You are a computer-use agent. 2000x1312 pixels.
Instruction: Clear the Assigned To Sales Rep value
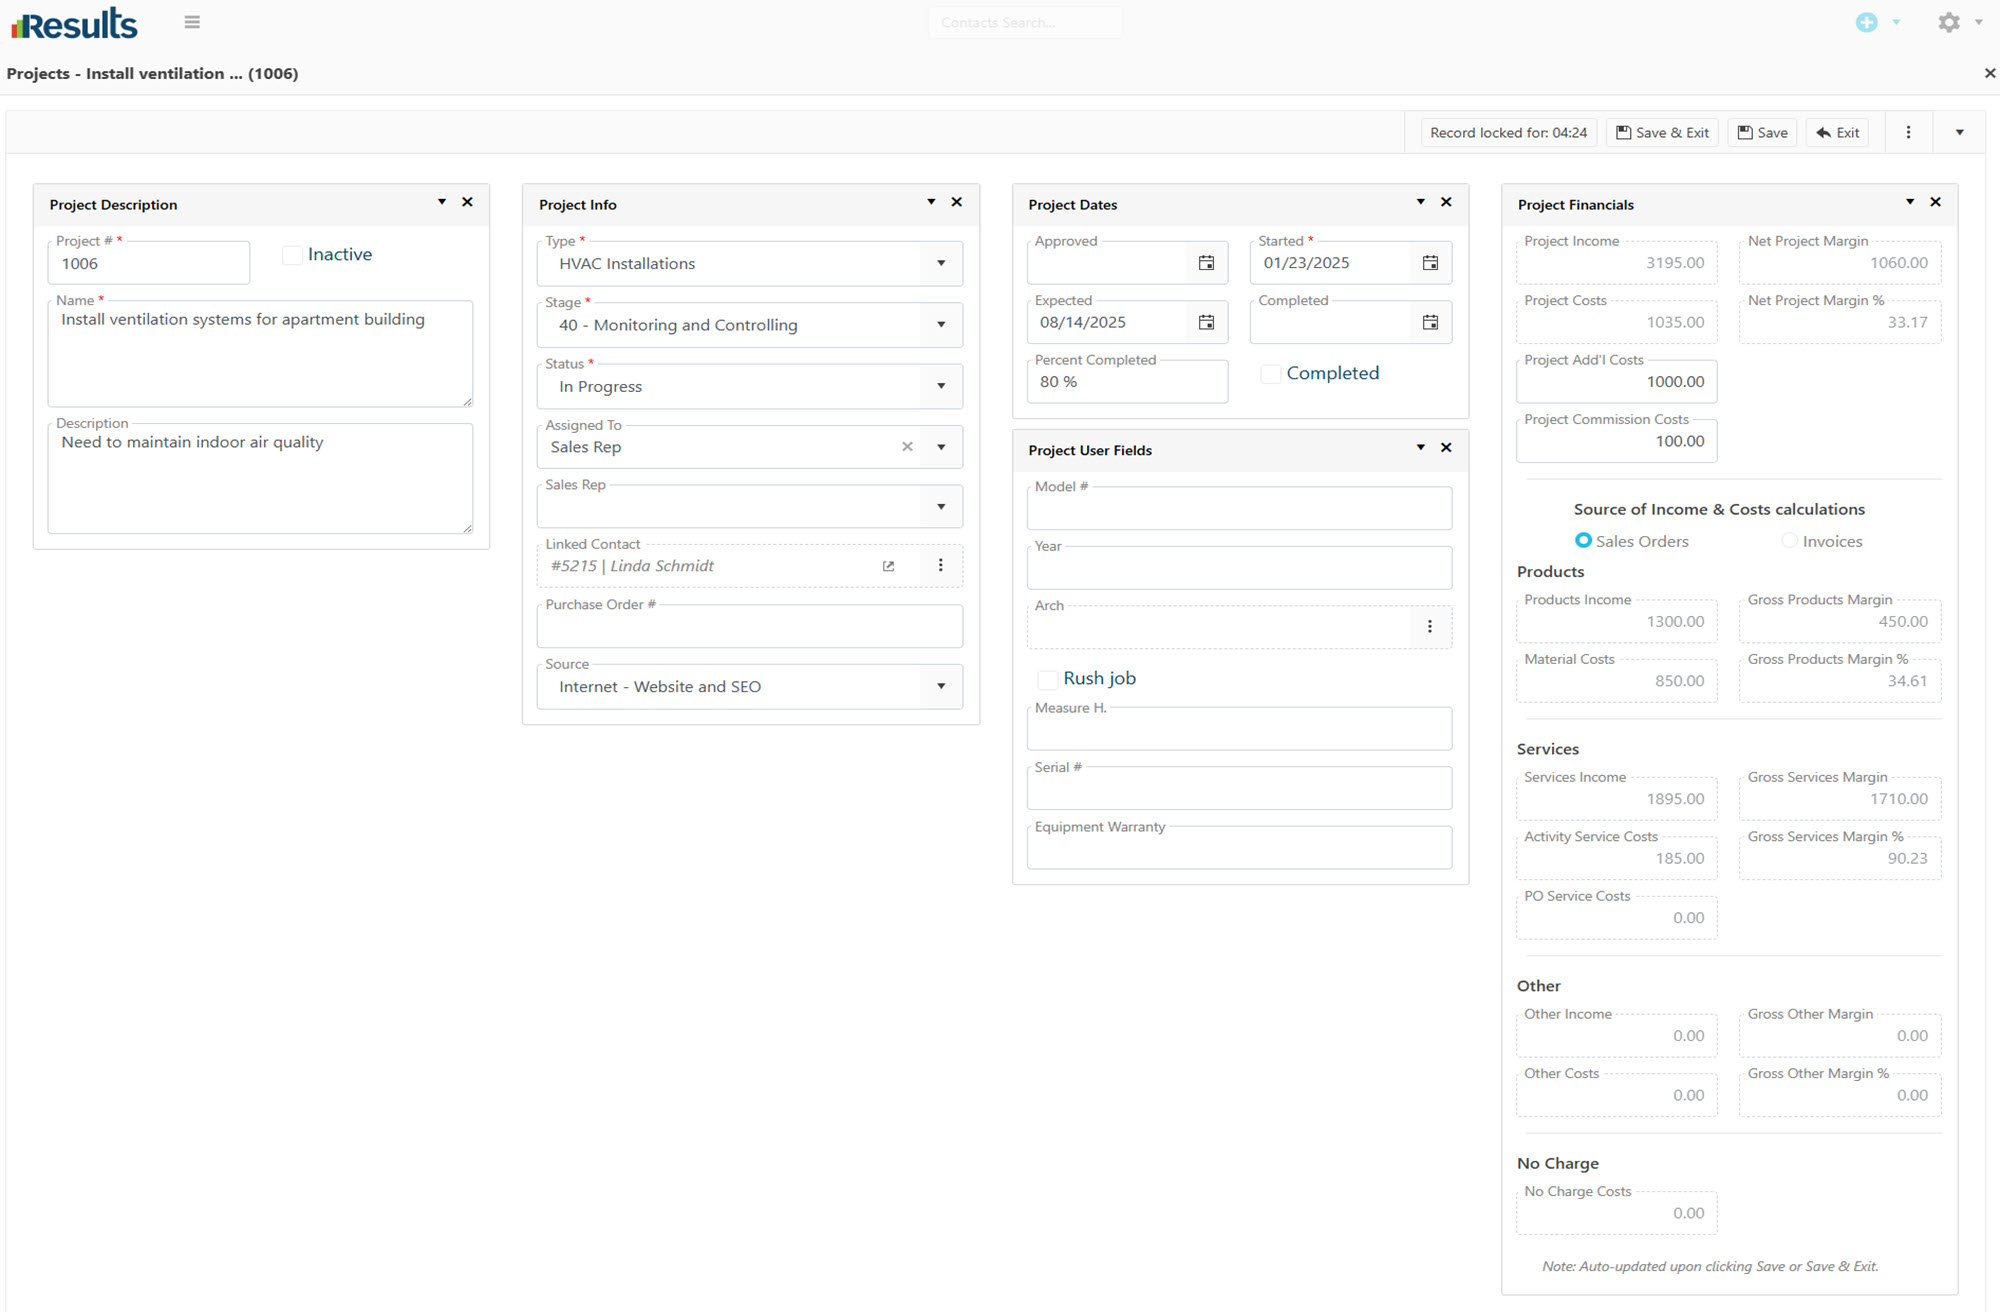point(907,447)
